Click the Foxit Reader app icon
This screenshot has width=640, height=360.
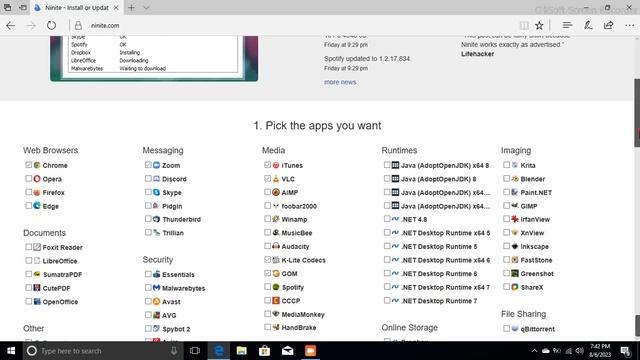coord(37,247)
